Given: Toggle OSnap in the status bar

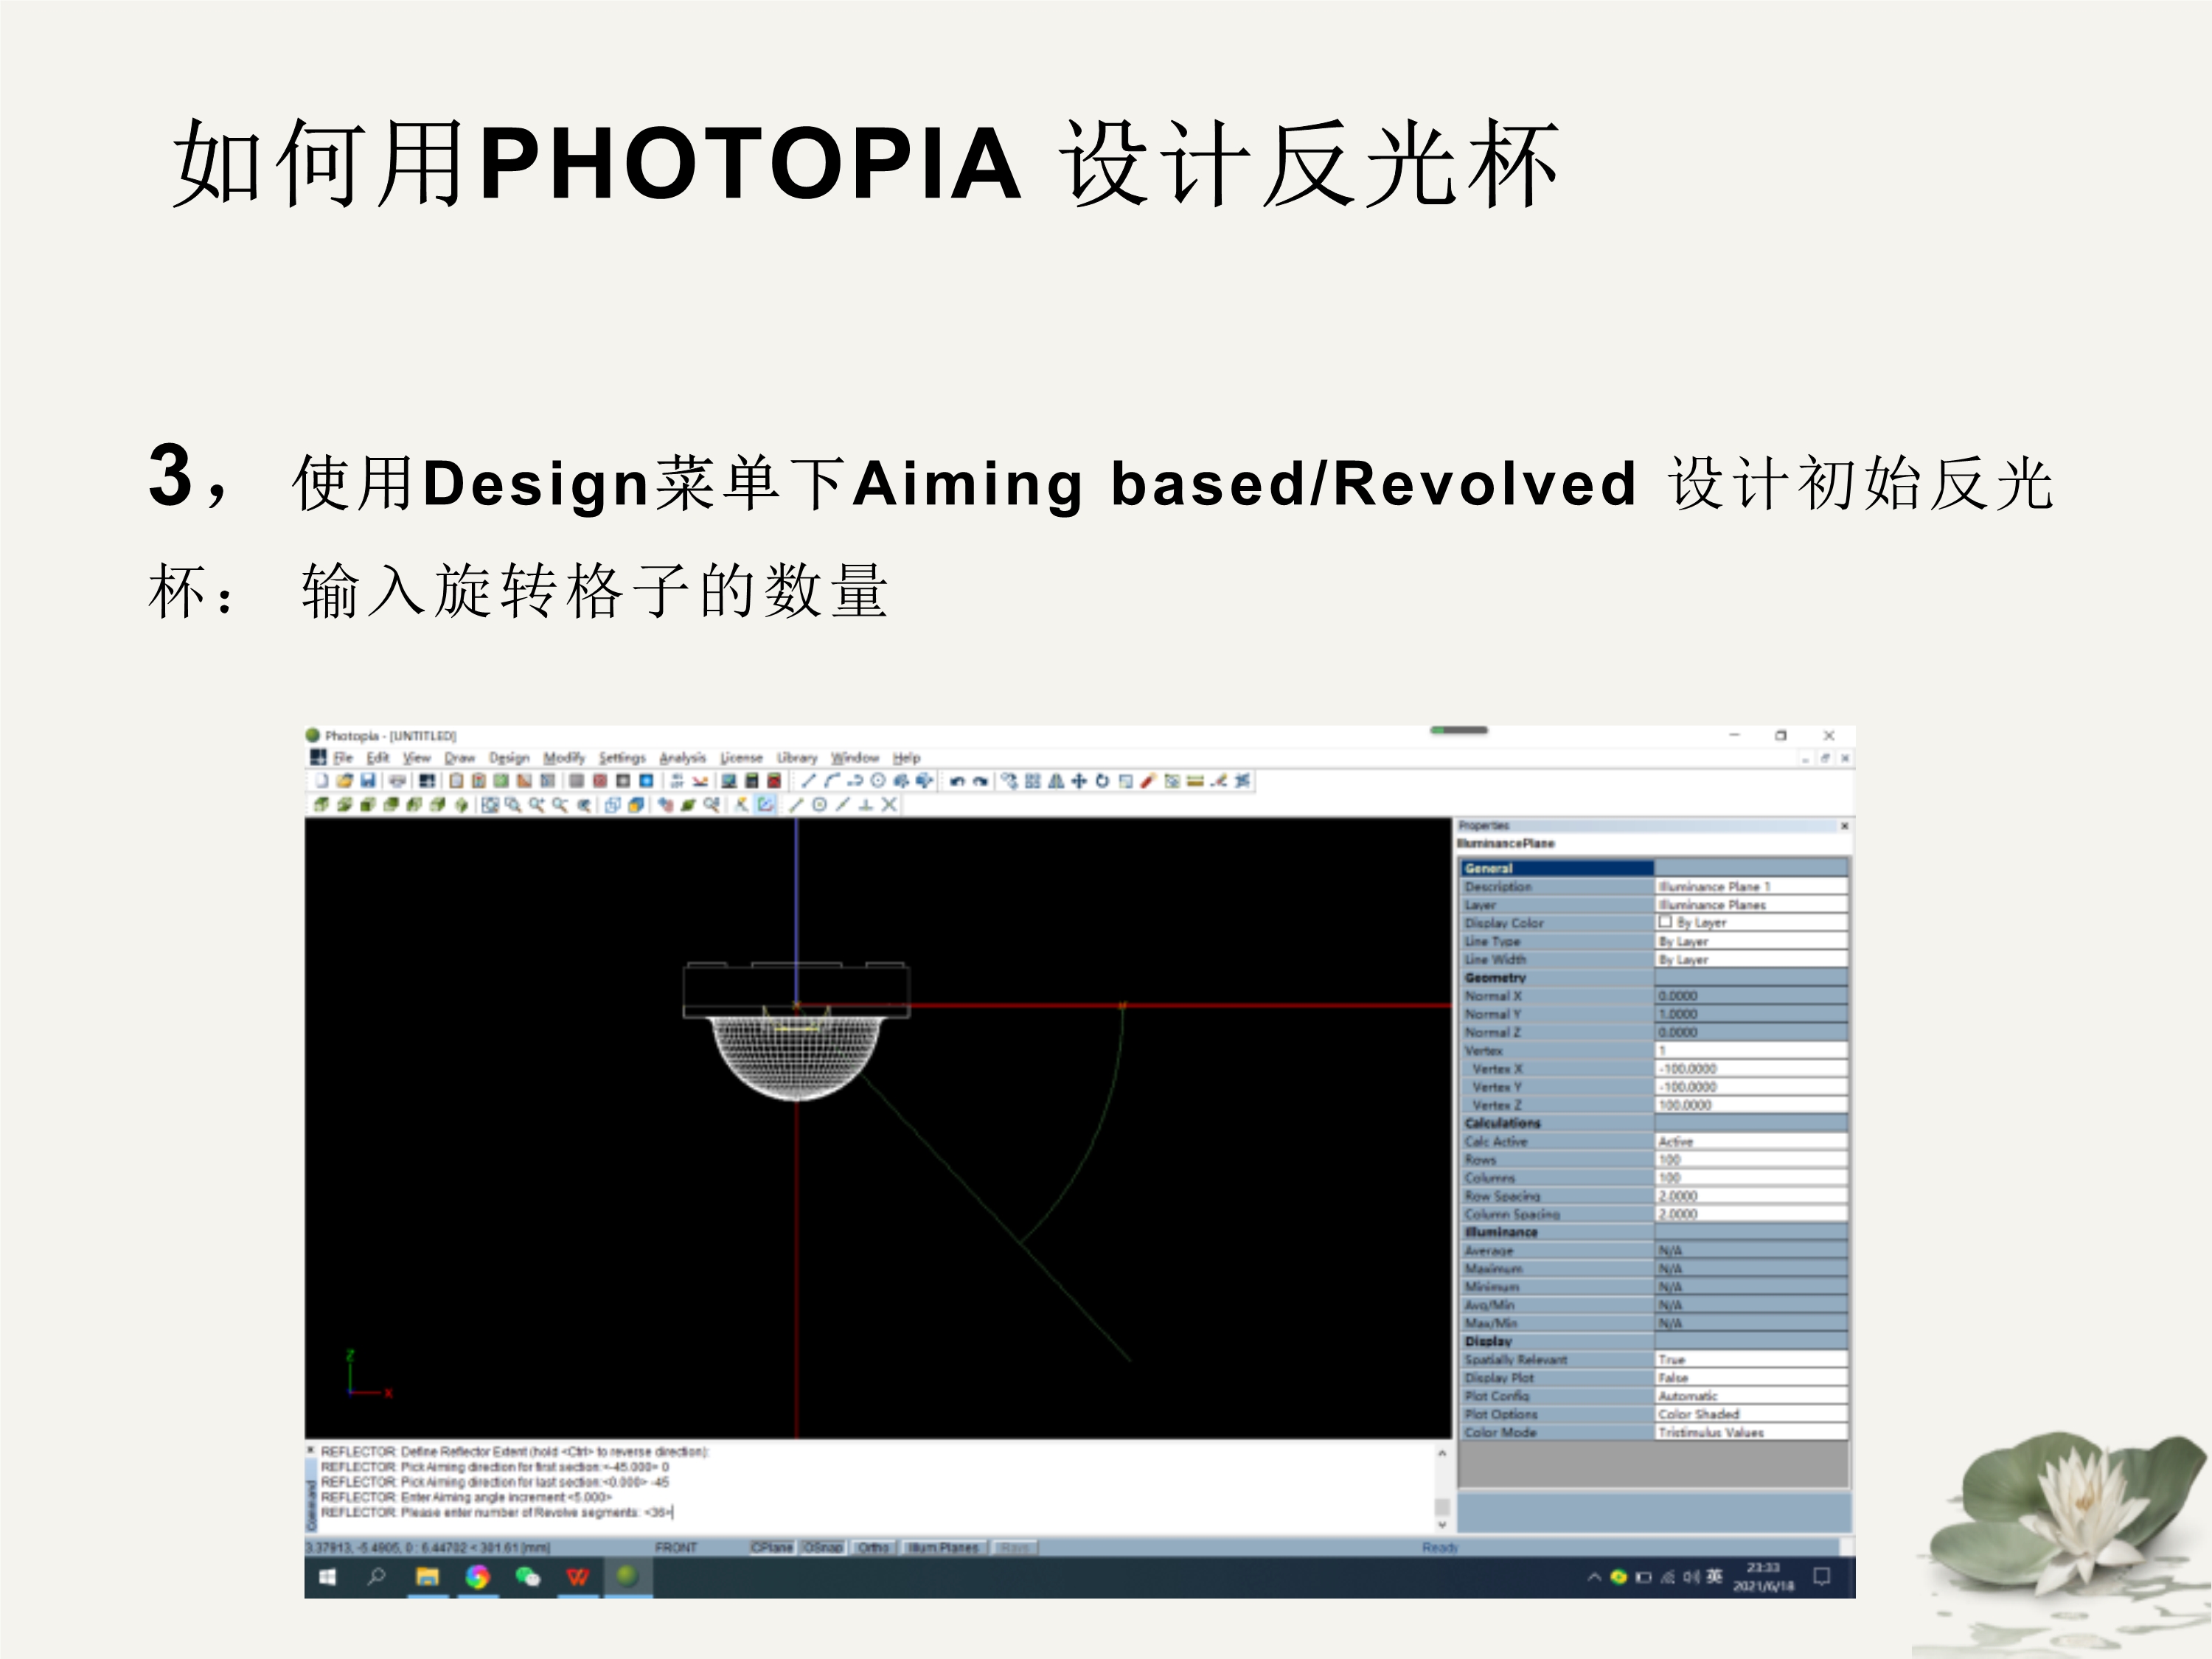Looking at the screenshot, I should pyautogui.click(x=823, y=1548).
